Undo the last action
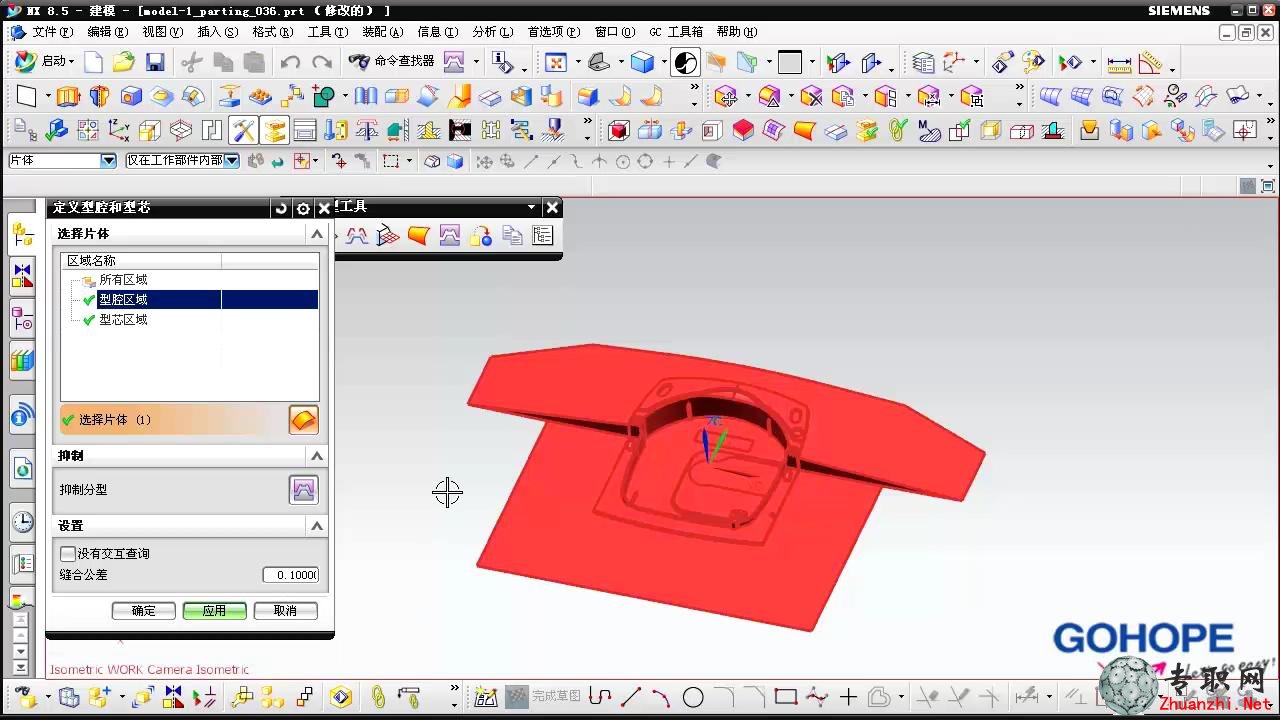1280x720 pixels. coord(290,63)
